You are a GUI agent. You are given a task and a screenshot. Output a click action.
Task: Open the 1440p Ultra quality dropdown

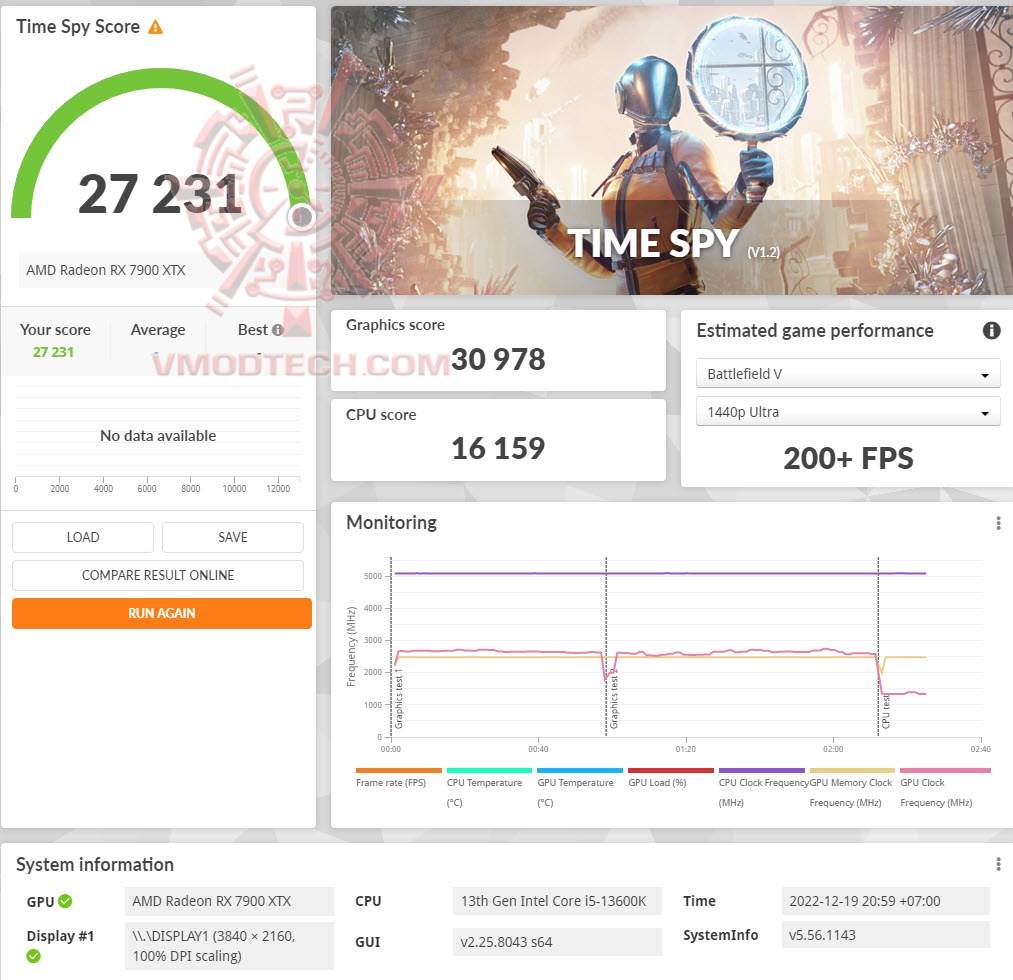pyautogui.click(x=847, y=411)
